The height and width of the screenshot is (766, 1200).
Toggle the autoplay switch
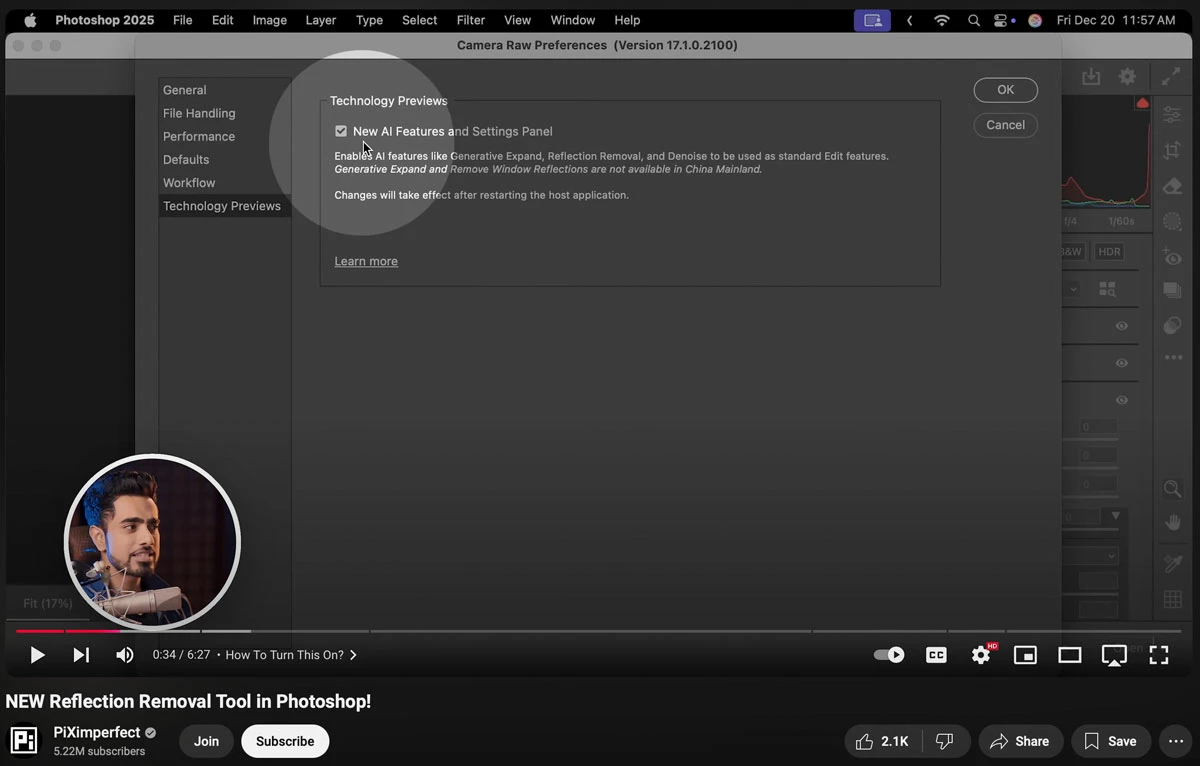tap(889, 655)
